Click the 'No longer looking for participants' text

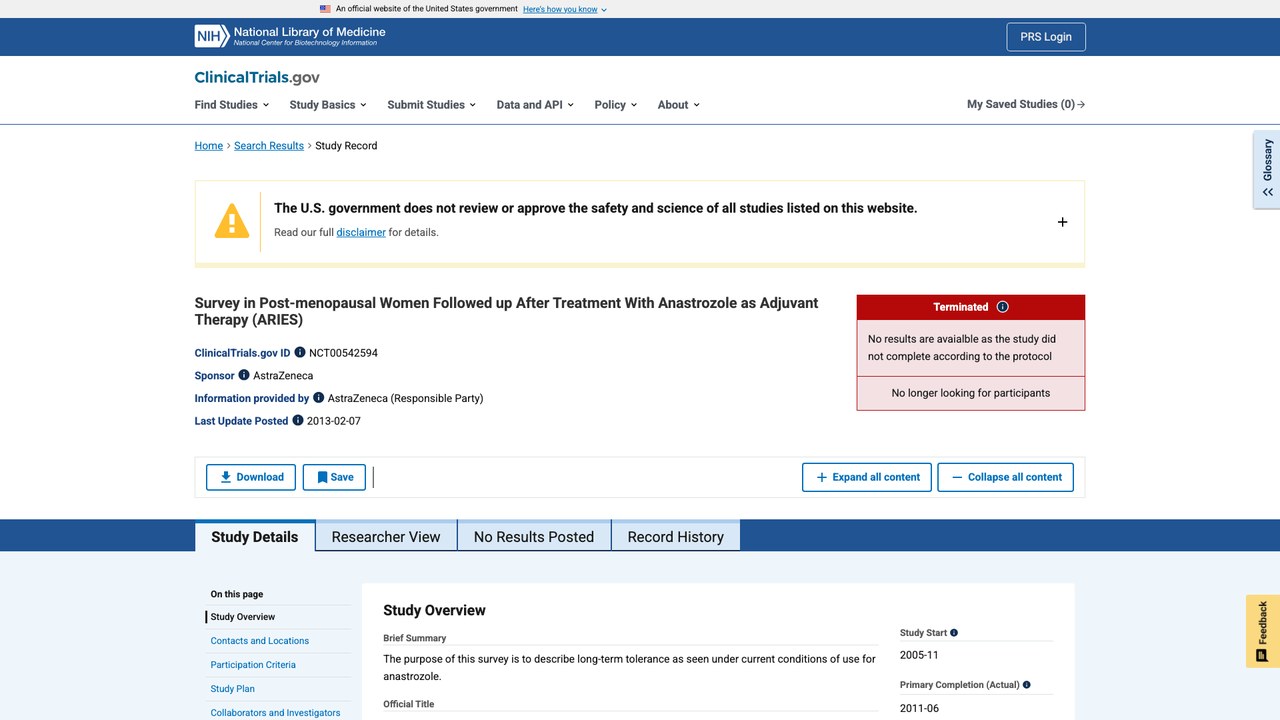click(x=971, y=393)
